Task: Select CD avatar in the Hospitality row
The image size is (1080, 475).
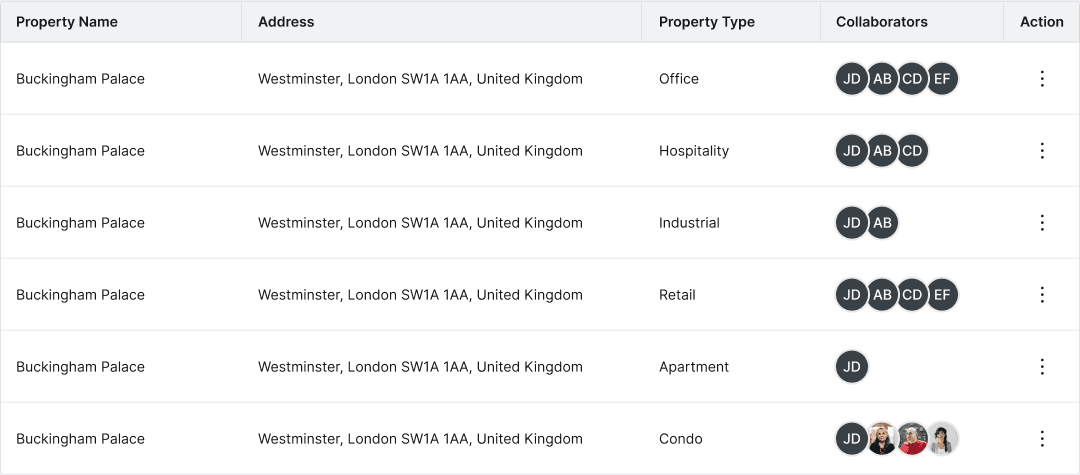Action: [912, 151]
